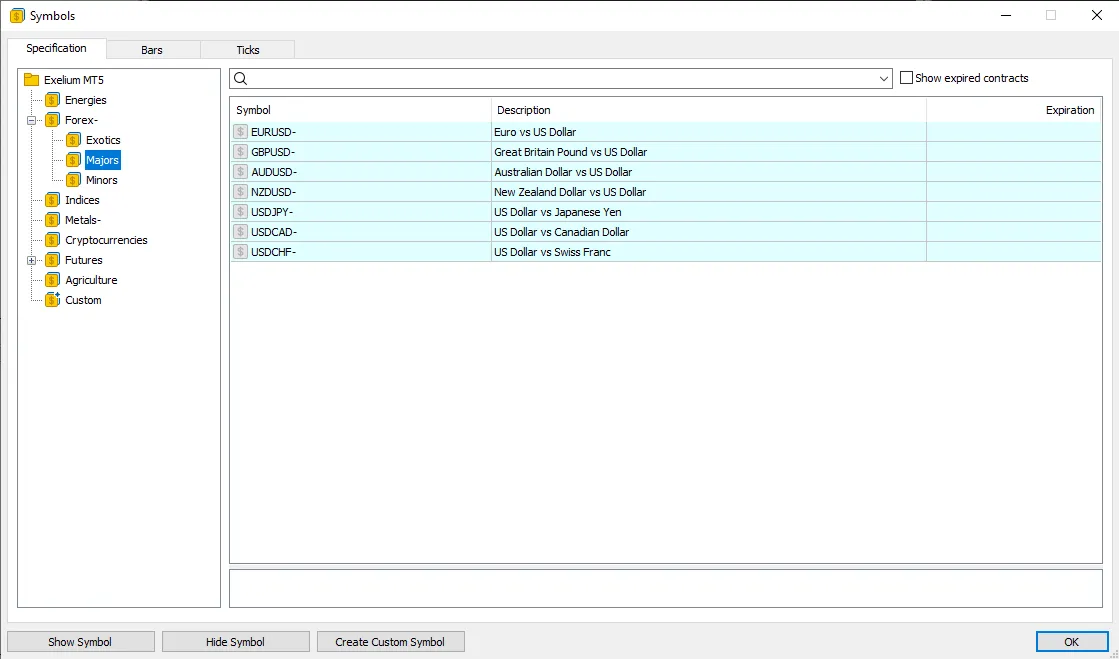Click the Energies folder icon in tree
This screenshot has height=659, width=1119.
coord(53,100)
